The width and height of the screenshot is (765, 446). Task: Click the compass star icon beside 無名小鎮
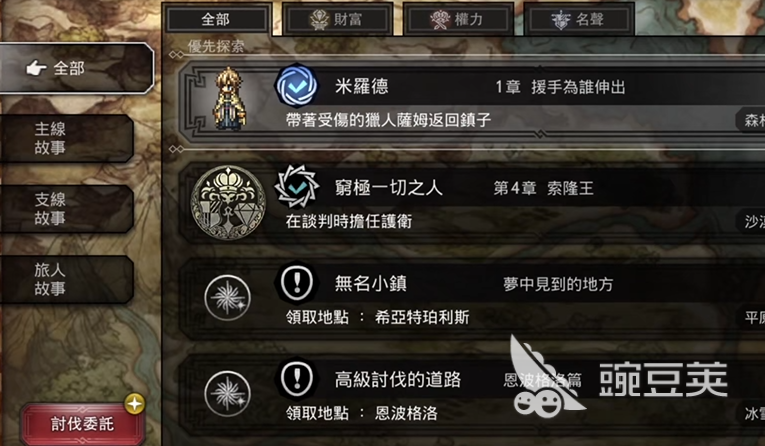pos(227,298)
